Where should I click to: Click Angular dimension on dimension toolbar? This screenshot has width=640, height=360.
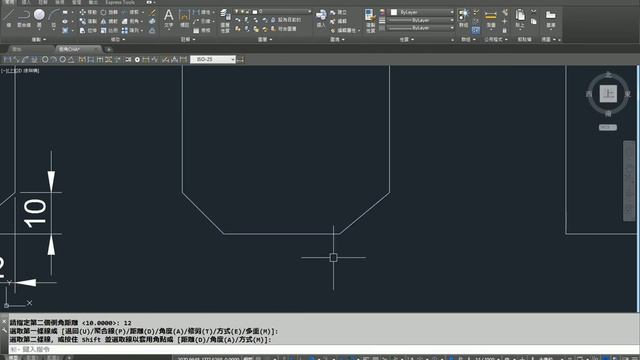coord(71,60)
